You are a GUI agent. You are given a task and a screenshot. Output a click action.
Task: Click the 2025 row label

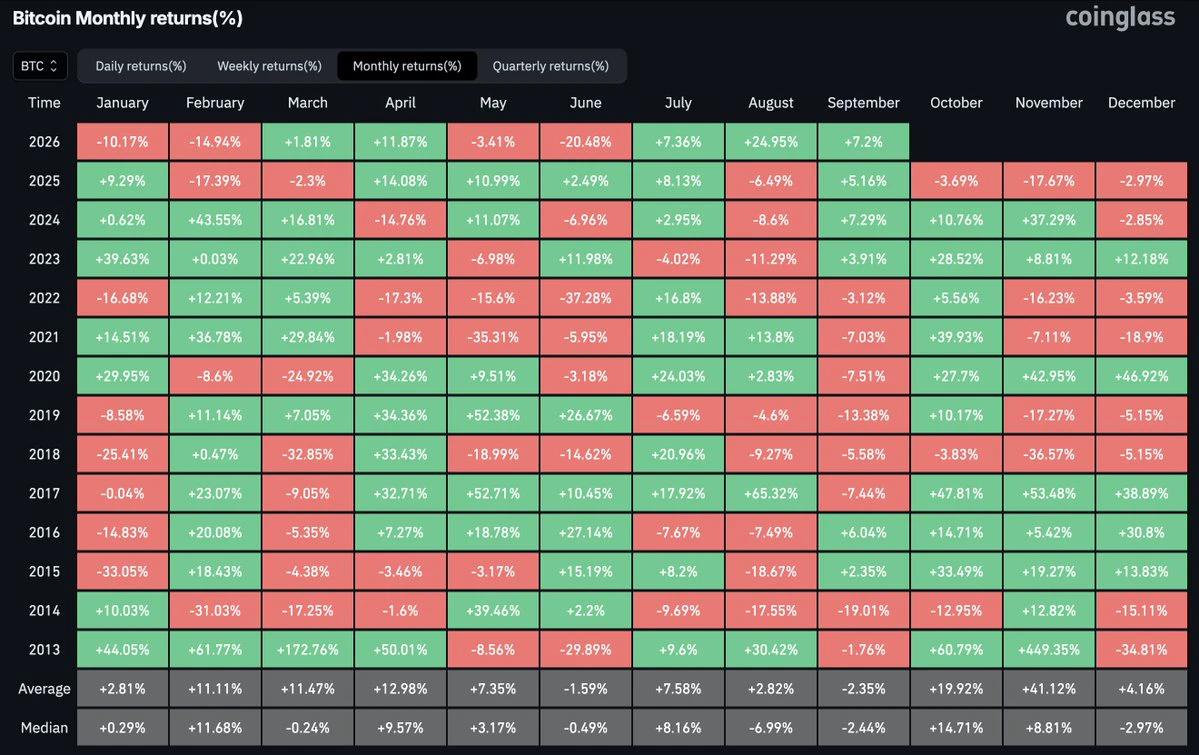[x=44, y=181]
